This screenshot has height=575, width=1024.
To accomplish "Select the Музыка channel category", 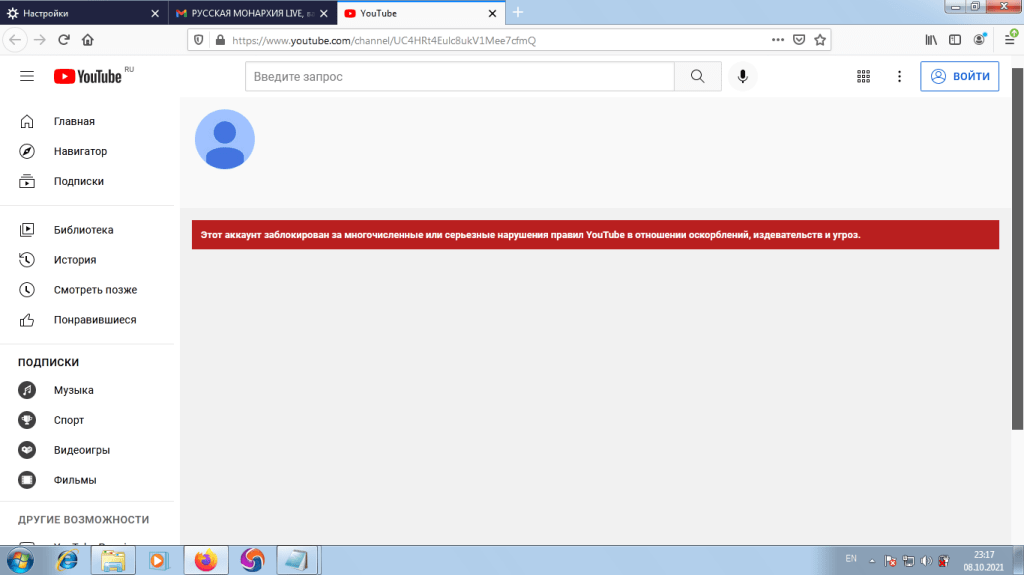I will (73, 390).
